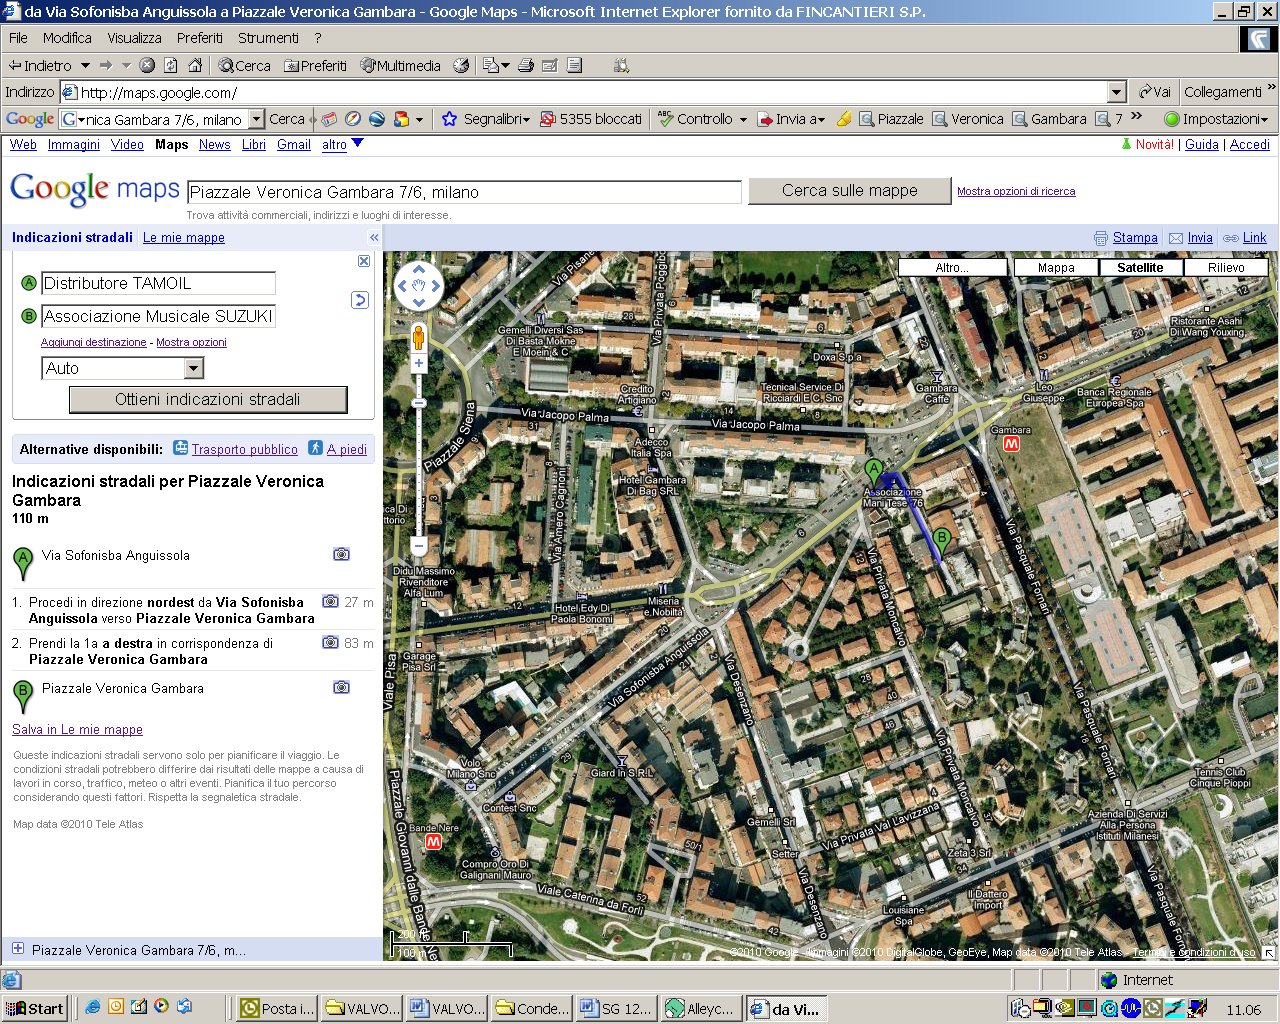Open the Preferiti favorites pane

(x=315, y=65)
